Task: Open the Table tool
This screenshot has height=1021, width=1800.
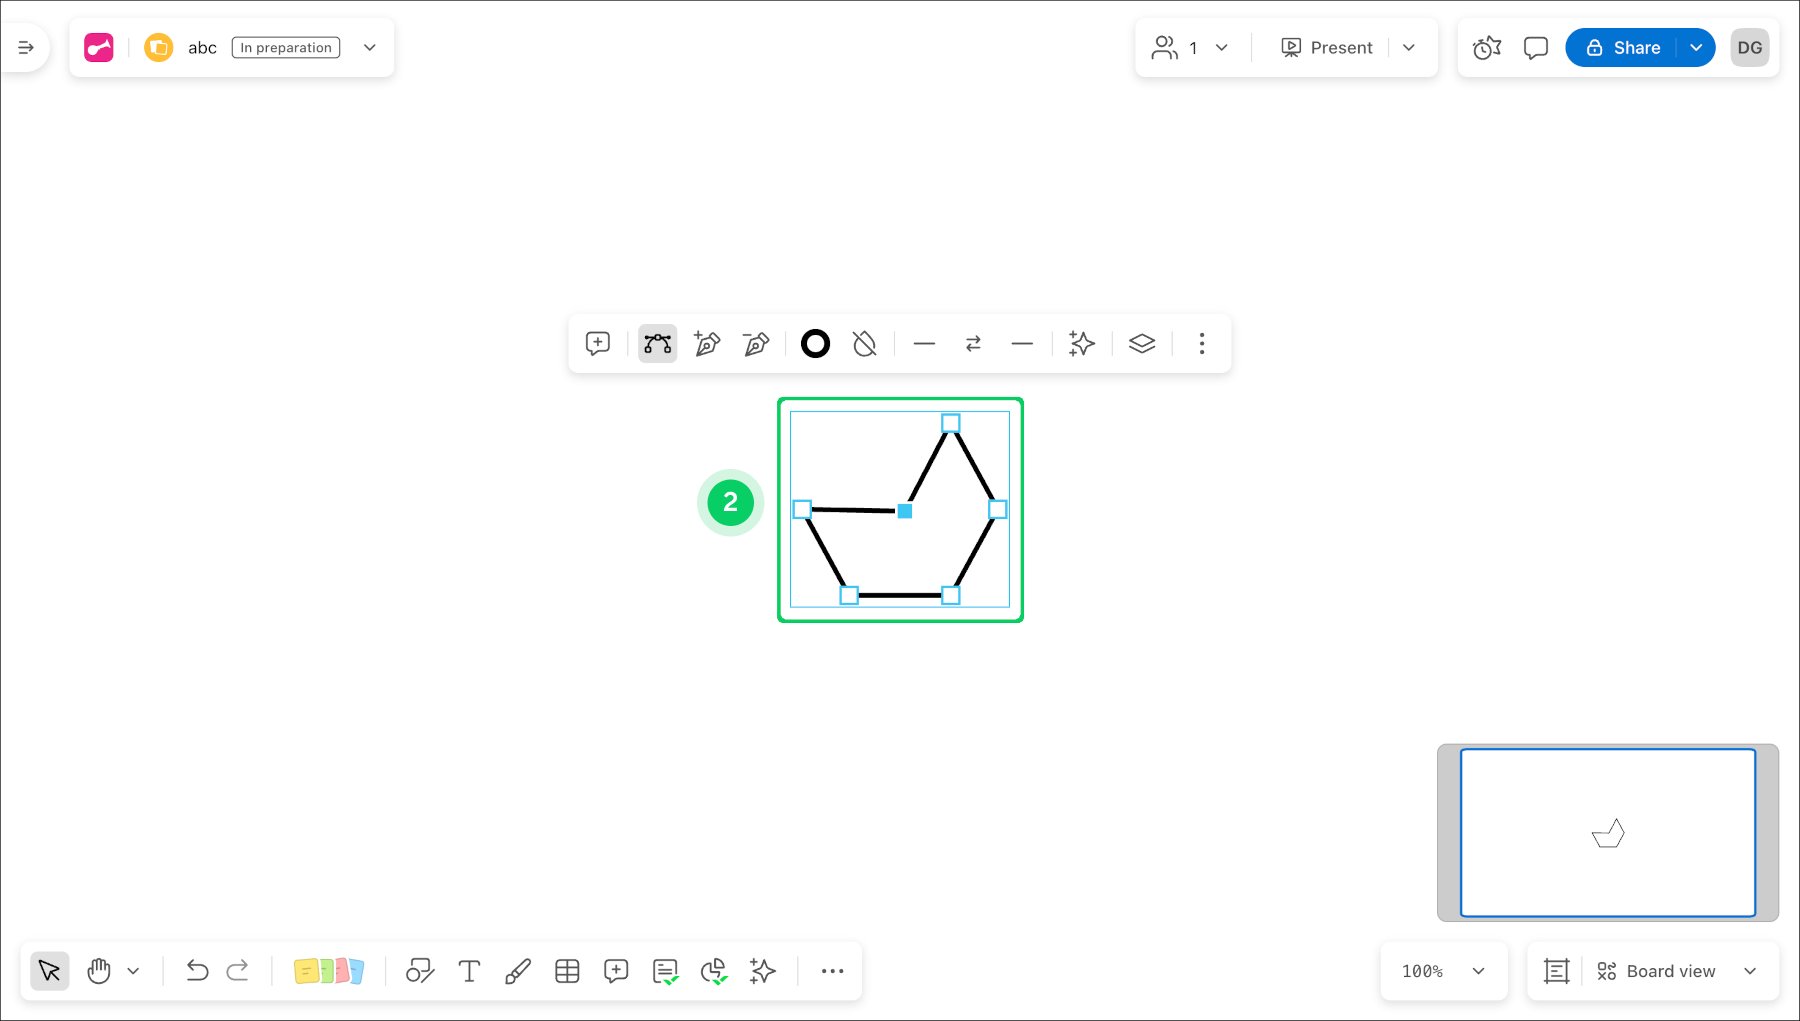Action: coord(567,970)
